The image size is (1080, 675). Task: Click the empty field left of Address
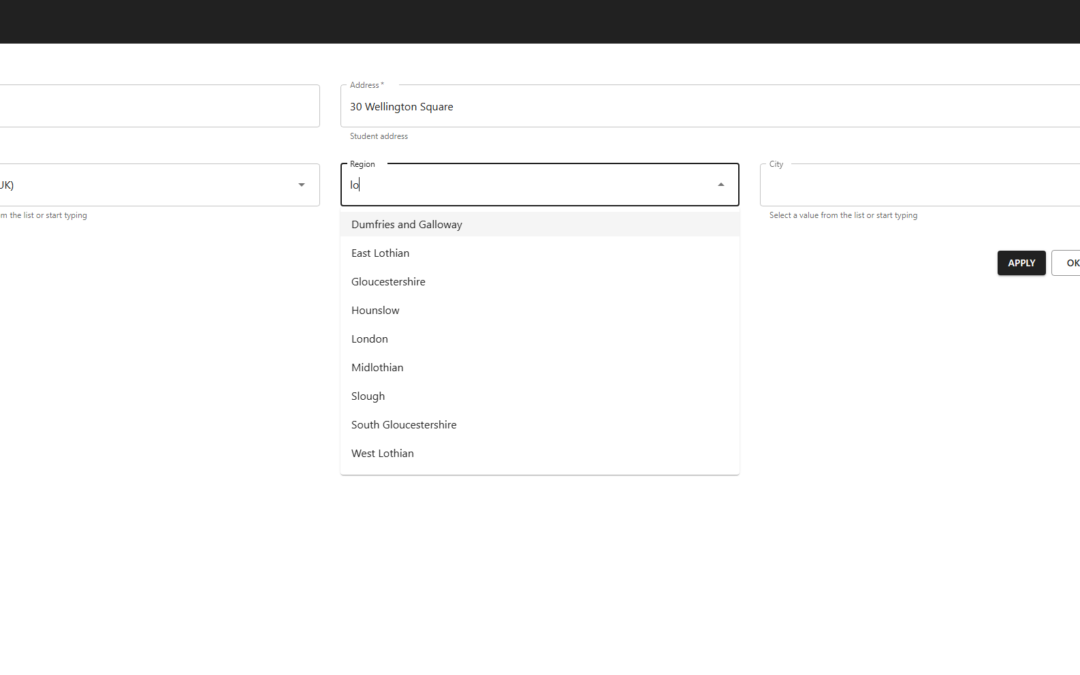point(159,106)
